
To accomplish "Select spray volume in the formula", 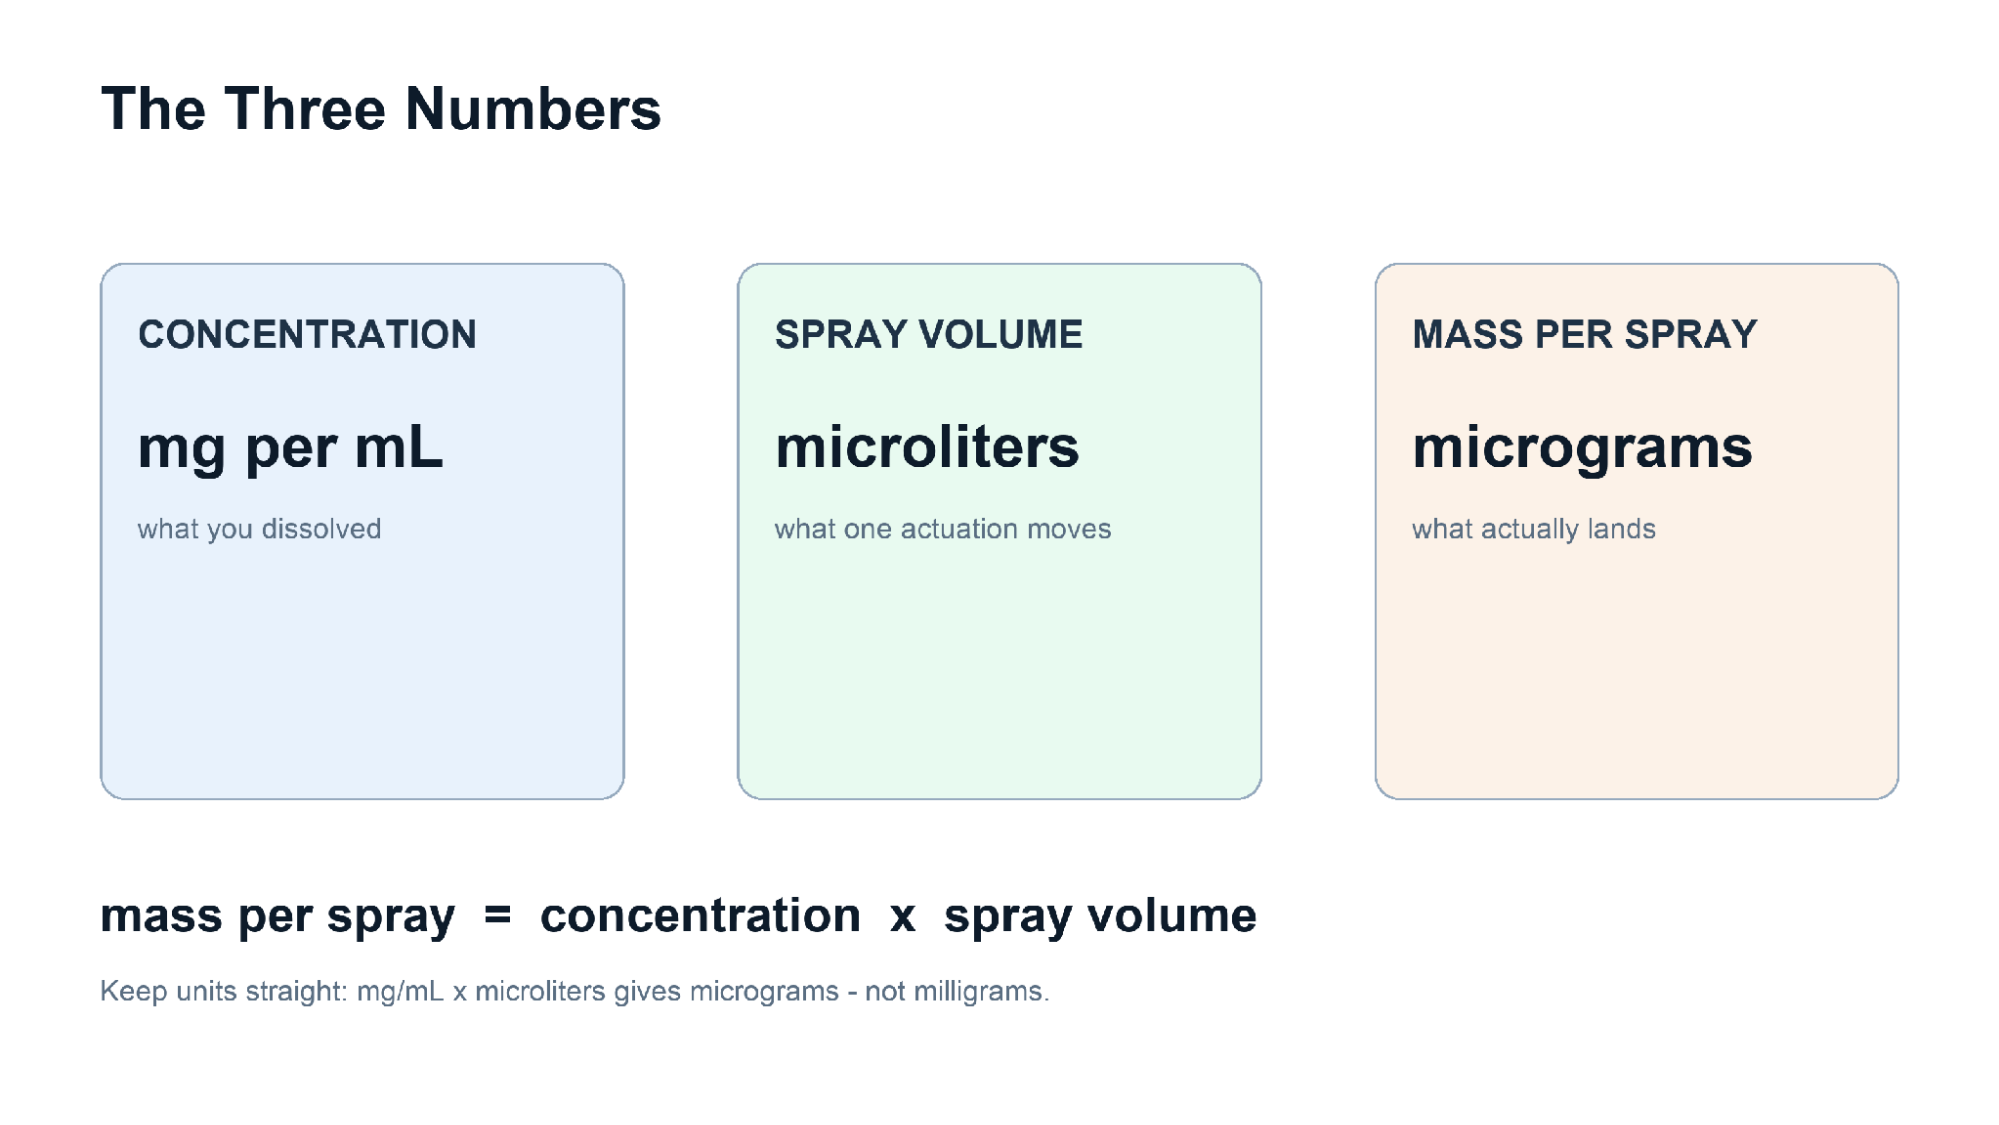I will pos(1100,916).
